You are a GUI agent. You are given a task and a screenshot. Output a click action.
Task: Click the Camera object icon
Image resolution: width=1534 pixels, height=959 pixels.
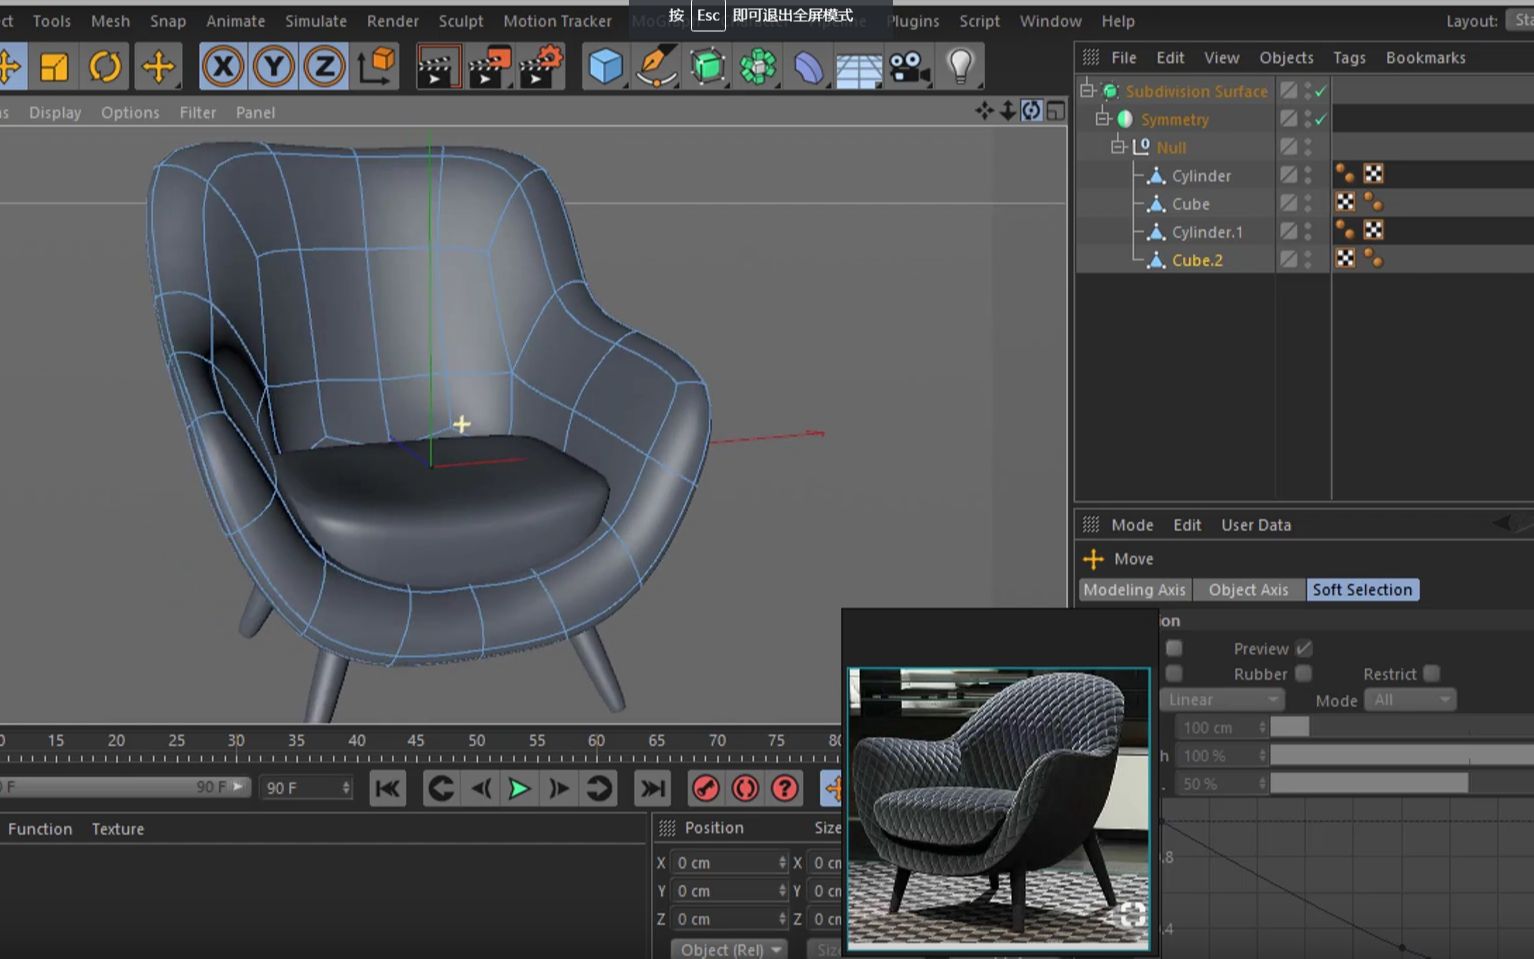(908, 65)
